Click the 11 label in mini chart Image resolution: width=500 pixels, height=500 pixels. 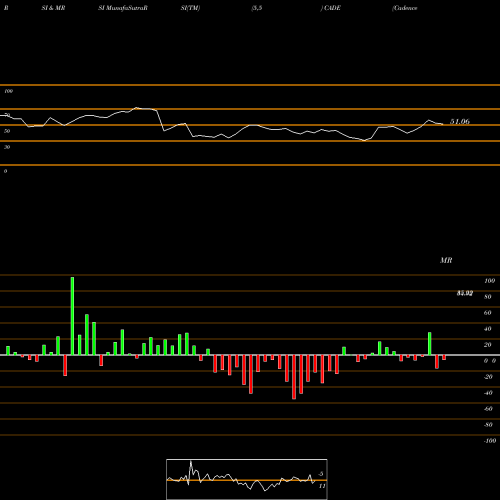pyautogui.click(x=322, y=486)
